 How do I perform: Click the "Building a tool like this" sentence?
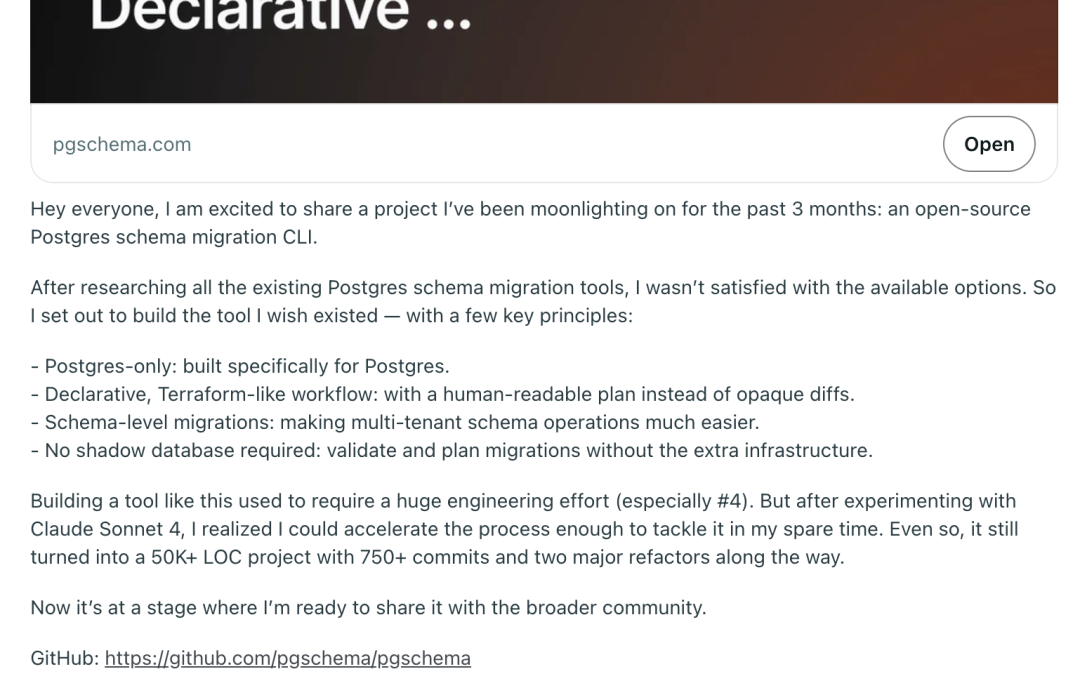[x=524, y=529]
